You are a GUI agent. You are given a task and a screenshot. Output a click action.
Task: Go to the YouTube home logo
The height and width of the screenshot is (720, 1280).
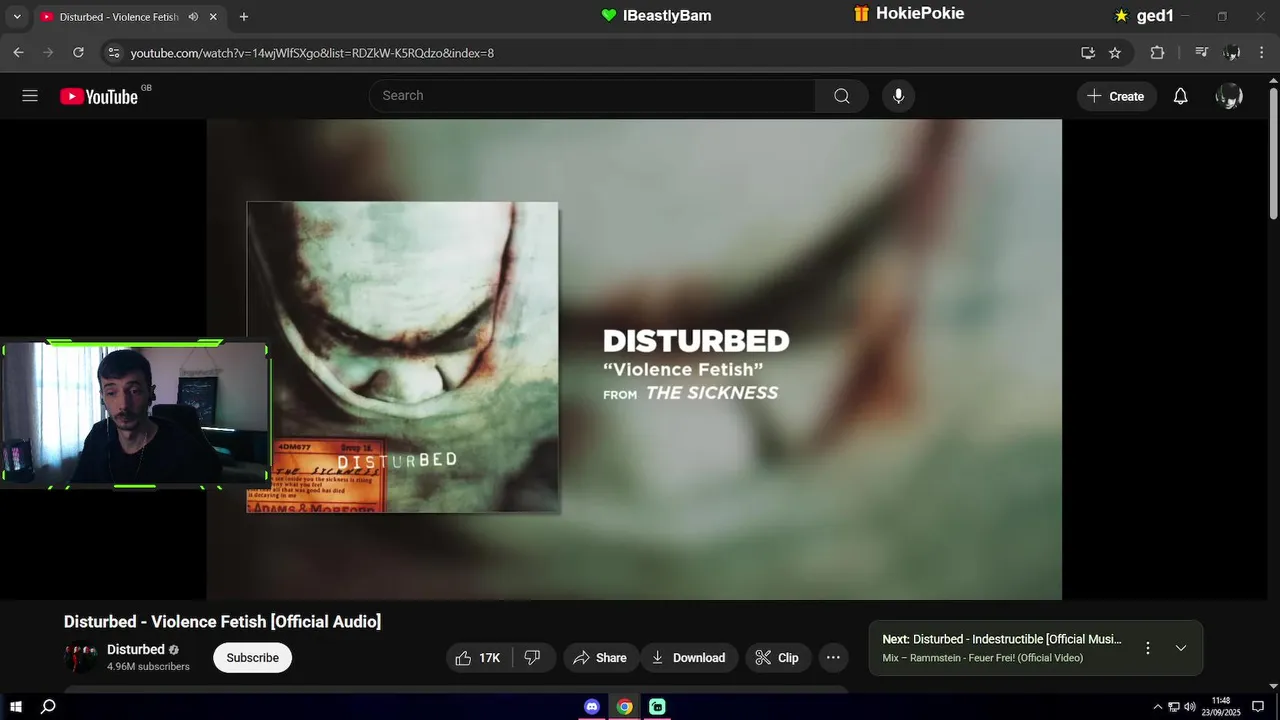tap(99, 96)
